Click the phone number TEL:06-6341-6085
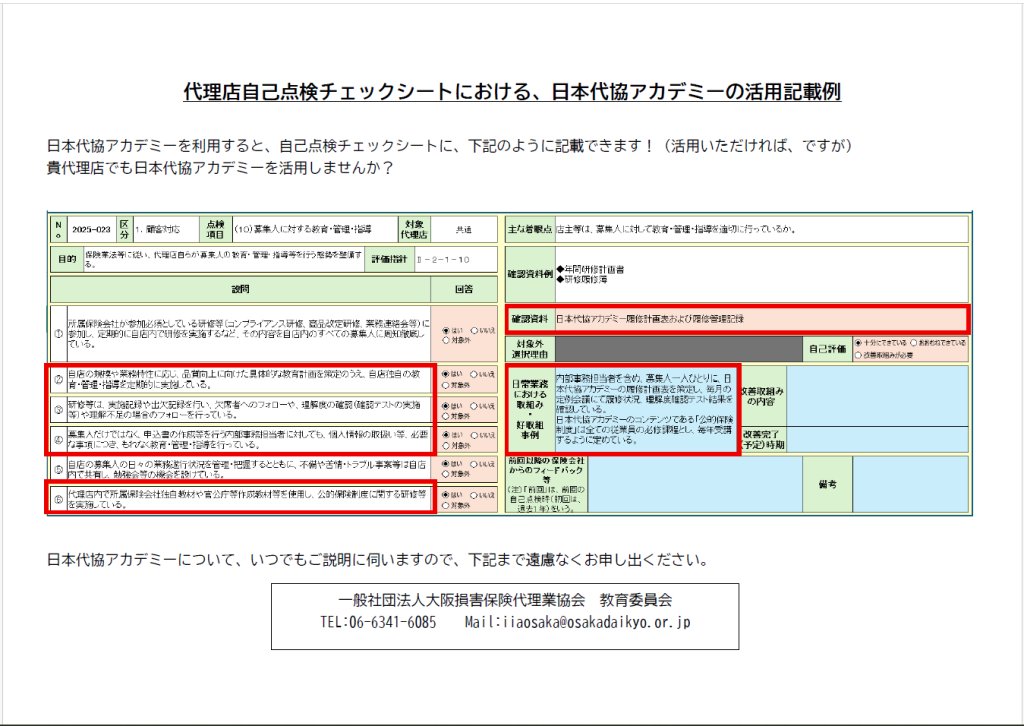 (378, 622)
